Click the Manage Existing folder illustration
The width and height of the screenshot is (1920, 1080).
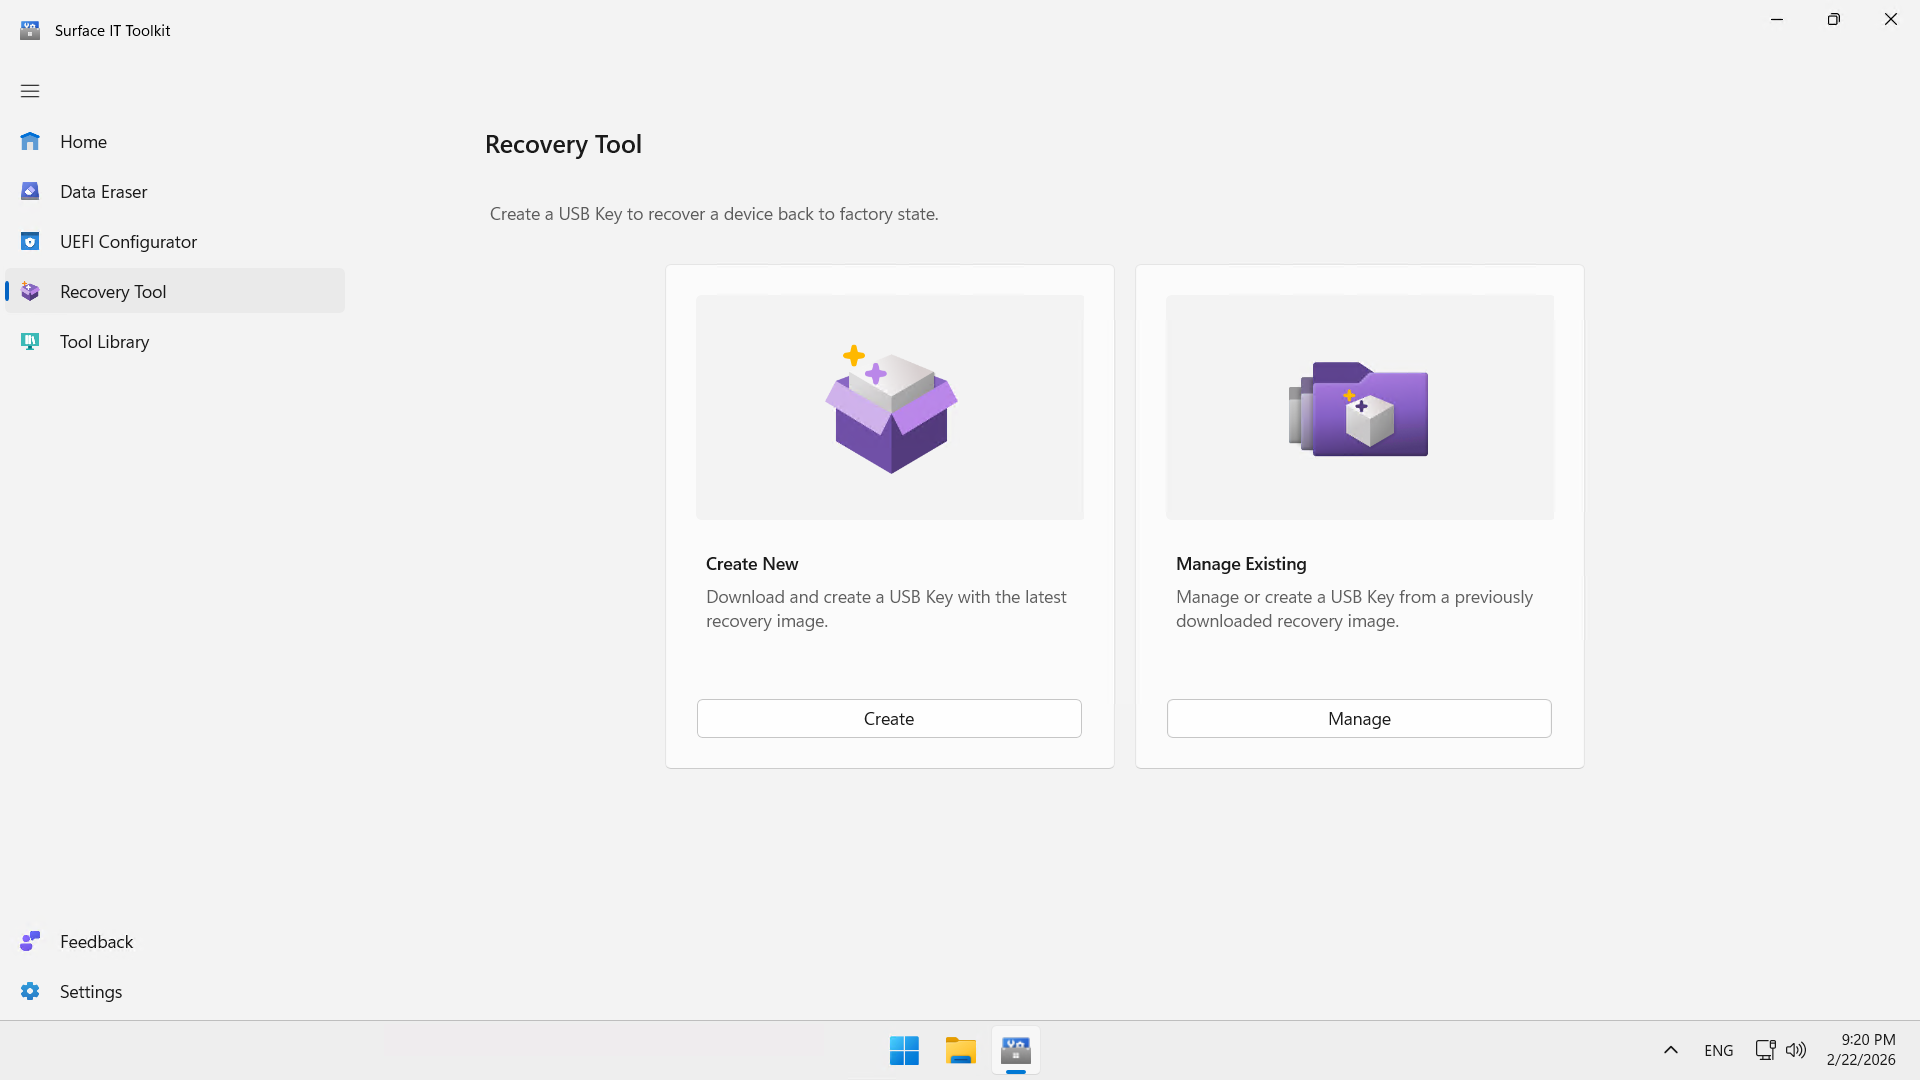coord(1359,408)
